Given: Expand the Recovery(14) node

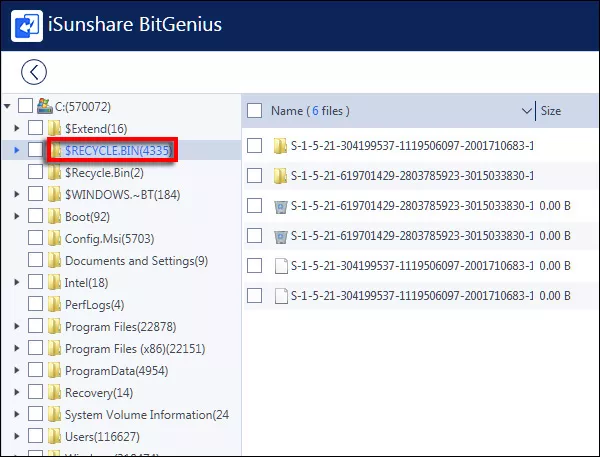Looking at the screenshot, I should [16, 392].
